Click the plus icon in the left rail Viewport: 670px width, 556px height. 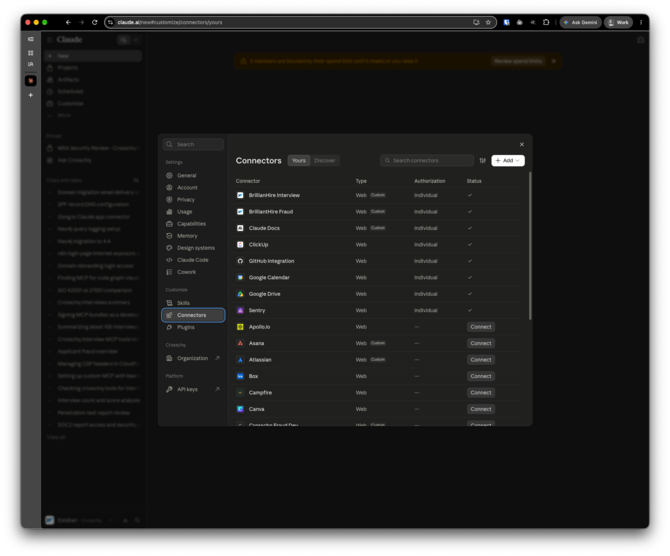pos(31,95)
